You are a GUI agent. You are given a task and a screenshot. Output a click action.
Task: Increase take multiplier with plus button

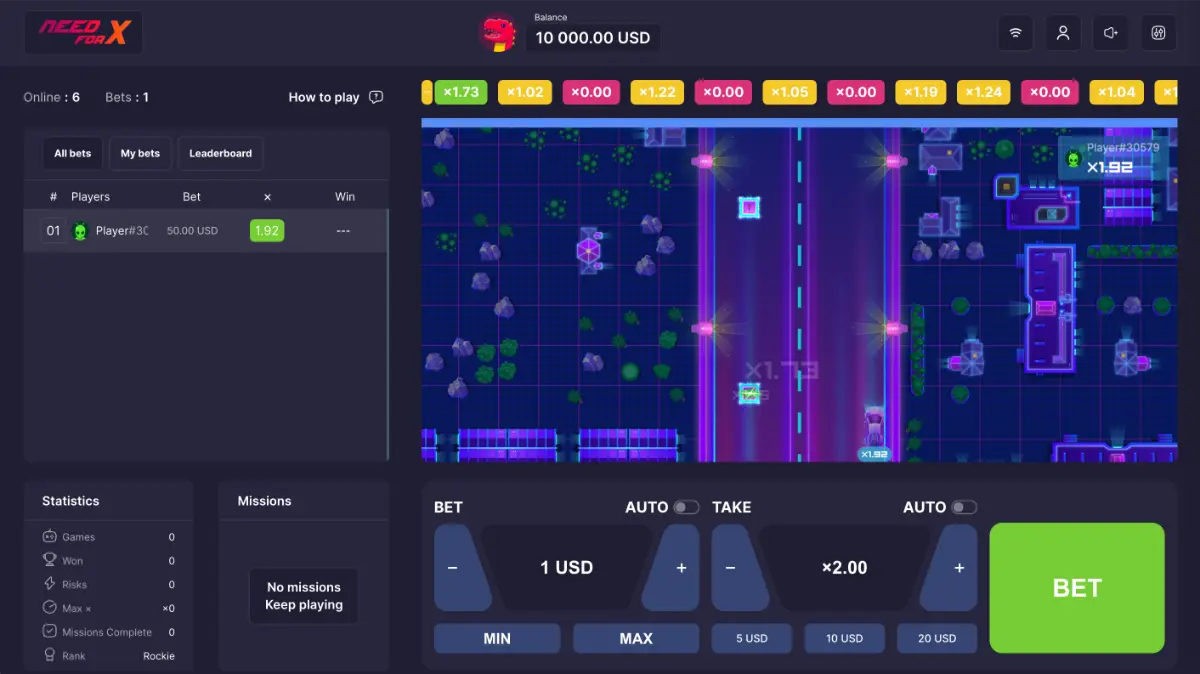tap(957, 568)
